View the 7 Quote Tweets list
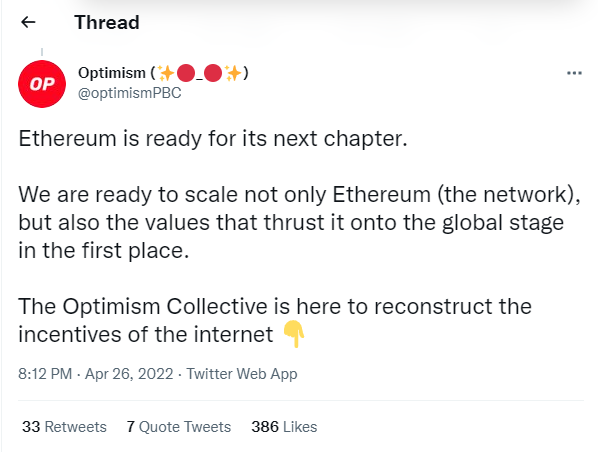The width and height of the screenshot is (598, 452). (x=179, y=427)
